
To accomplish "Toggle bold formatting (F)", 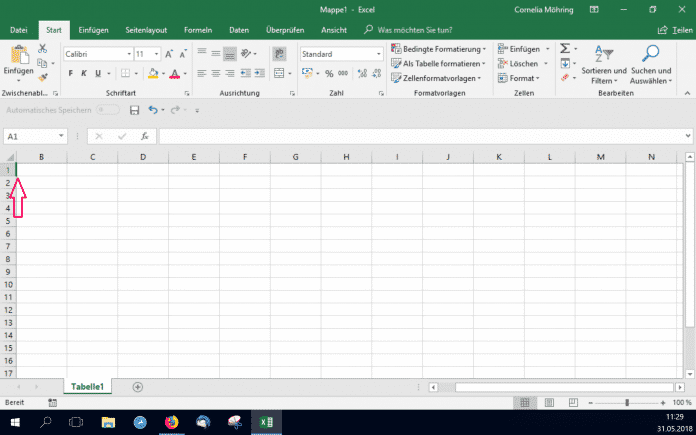I will coord(71,73).
